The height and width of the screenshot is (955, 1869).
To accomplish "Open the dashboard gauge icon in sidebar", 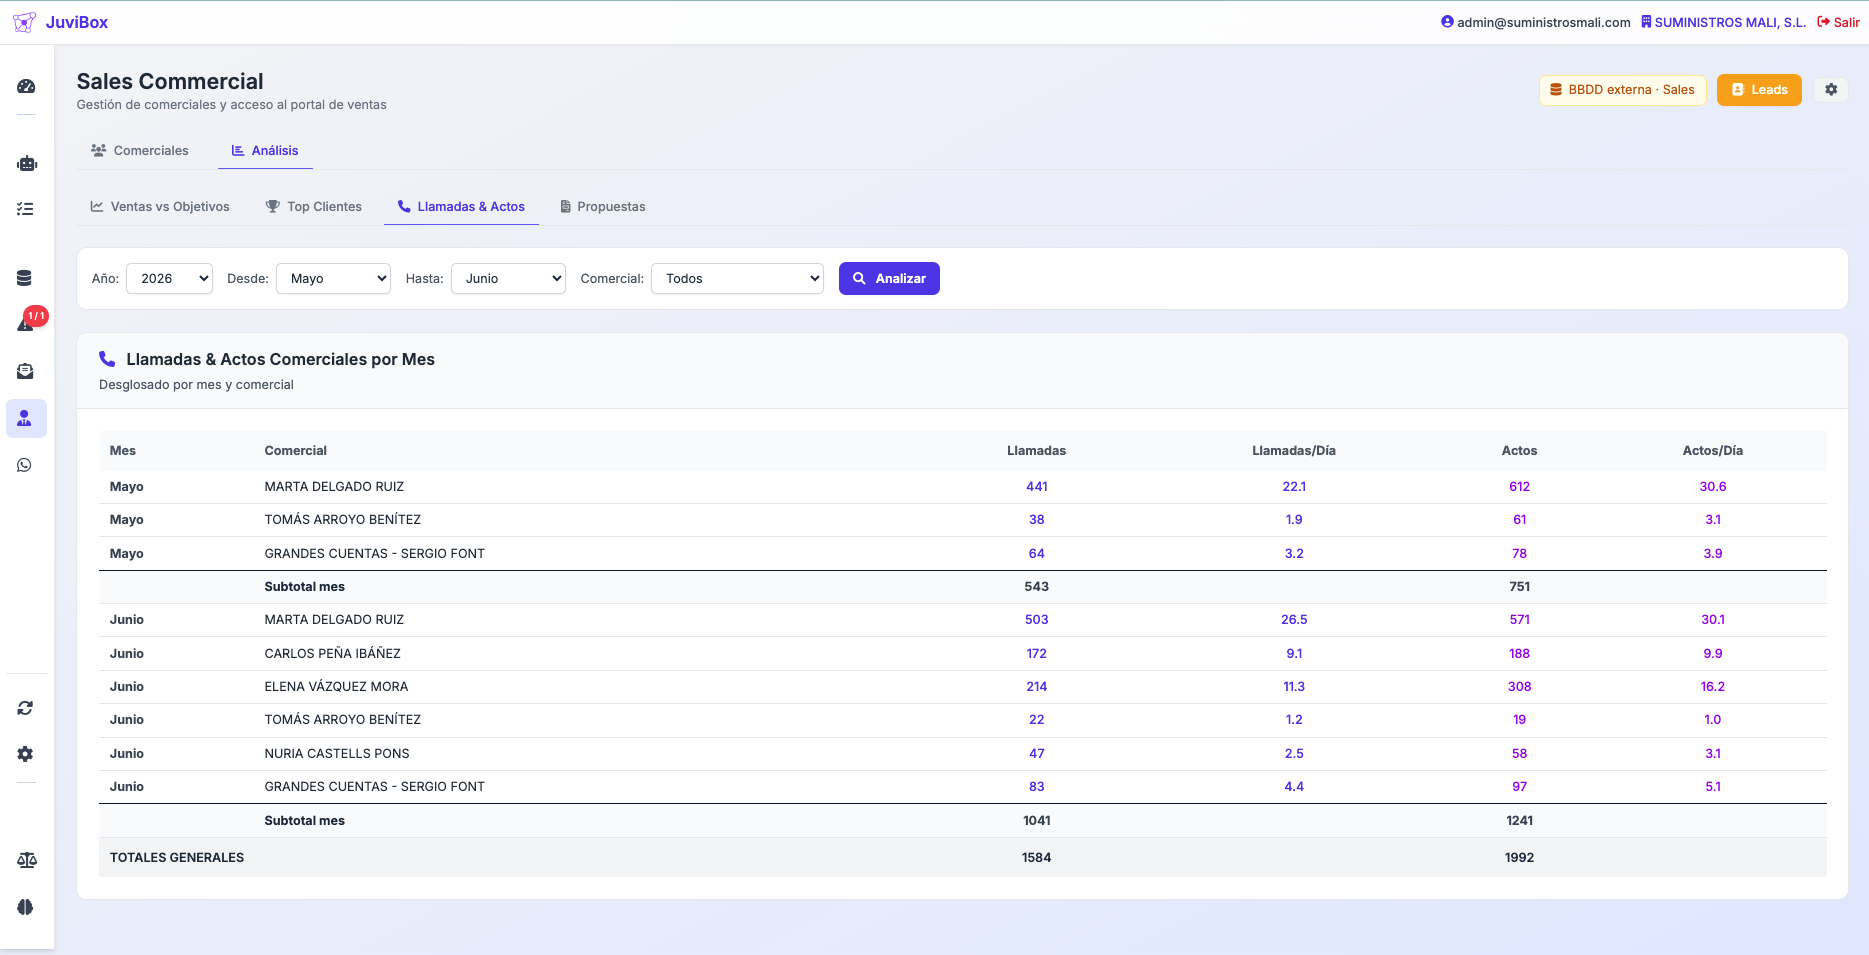I will [26, 87].
